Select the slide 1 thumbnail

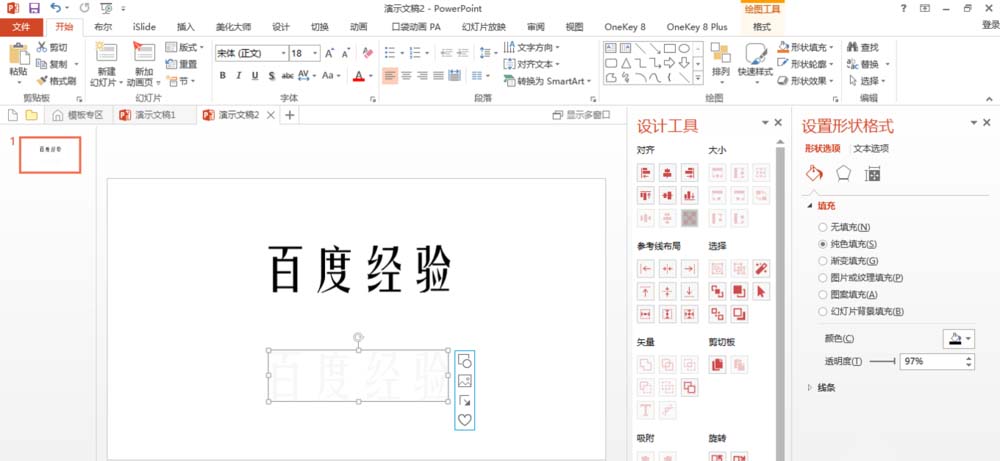coord(50,155)
